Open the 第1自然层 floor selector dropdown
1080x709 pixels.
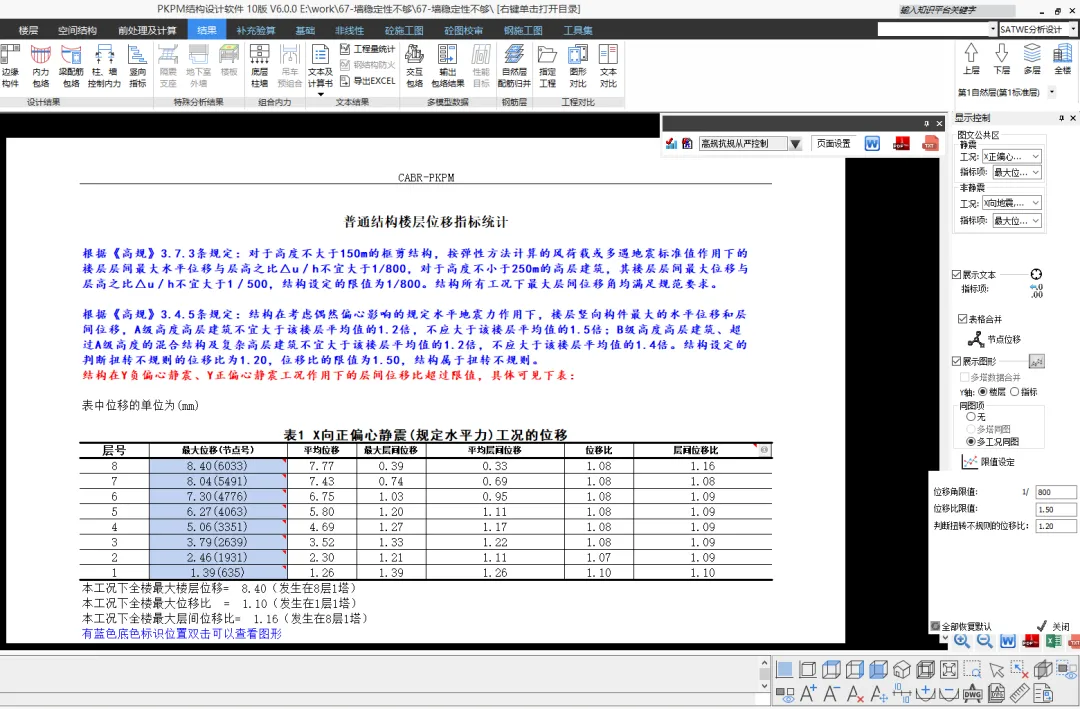click(1052, 92)
